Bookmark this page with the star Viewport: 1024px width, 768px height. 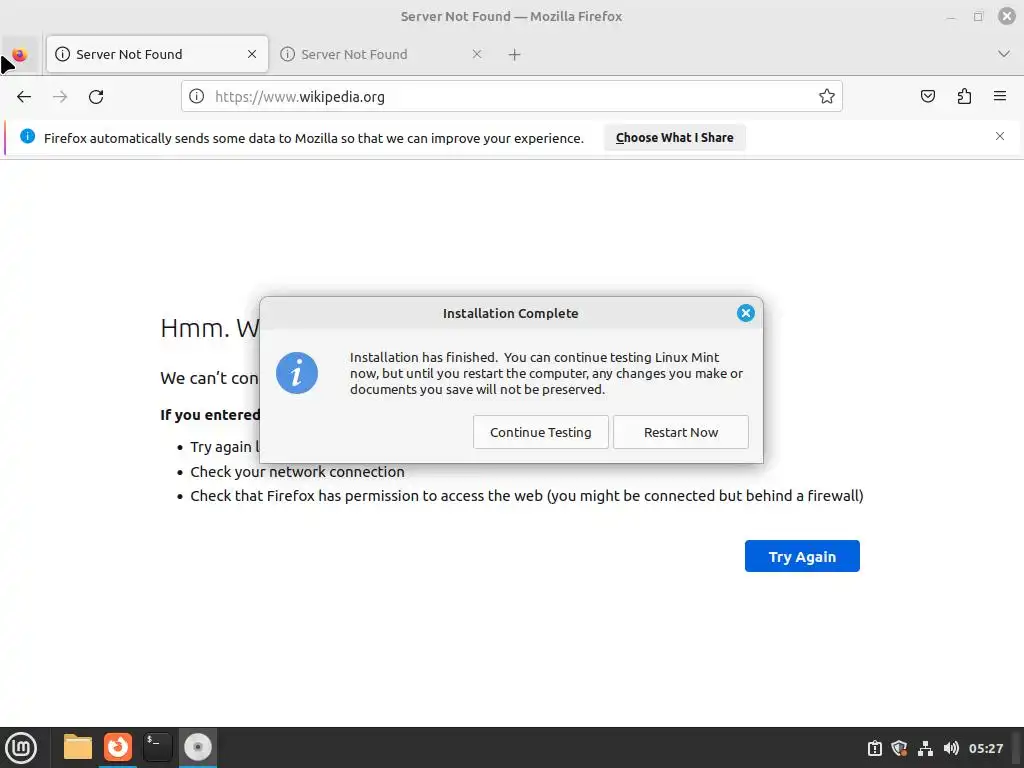827,97
